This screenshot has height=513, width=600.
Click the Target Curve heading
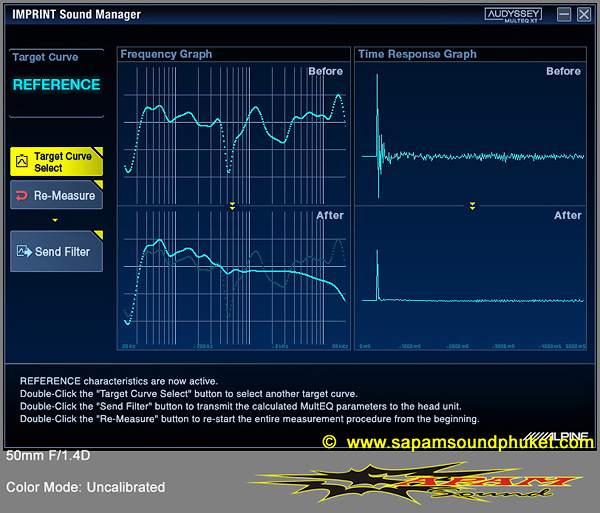tap(45, 57)
